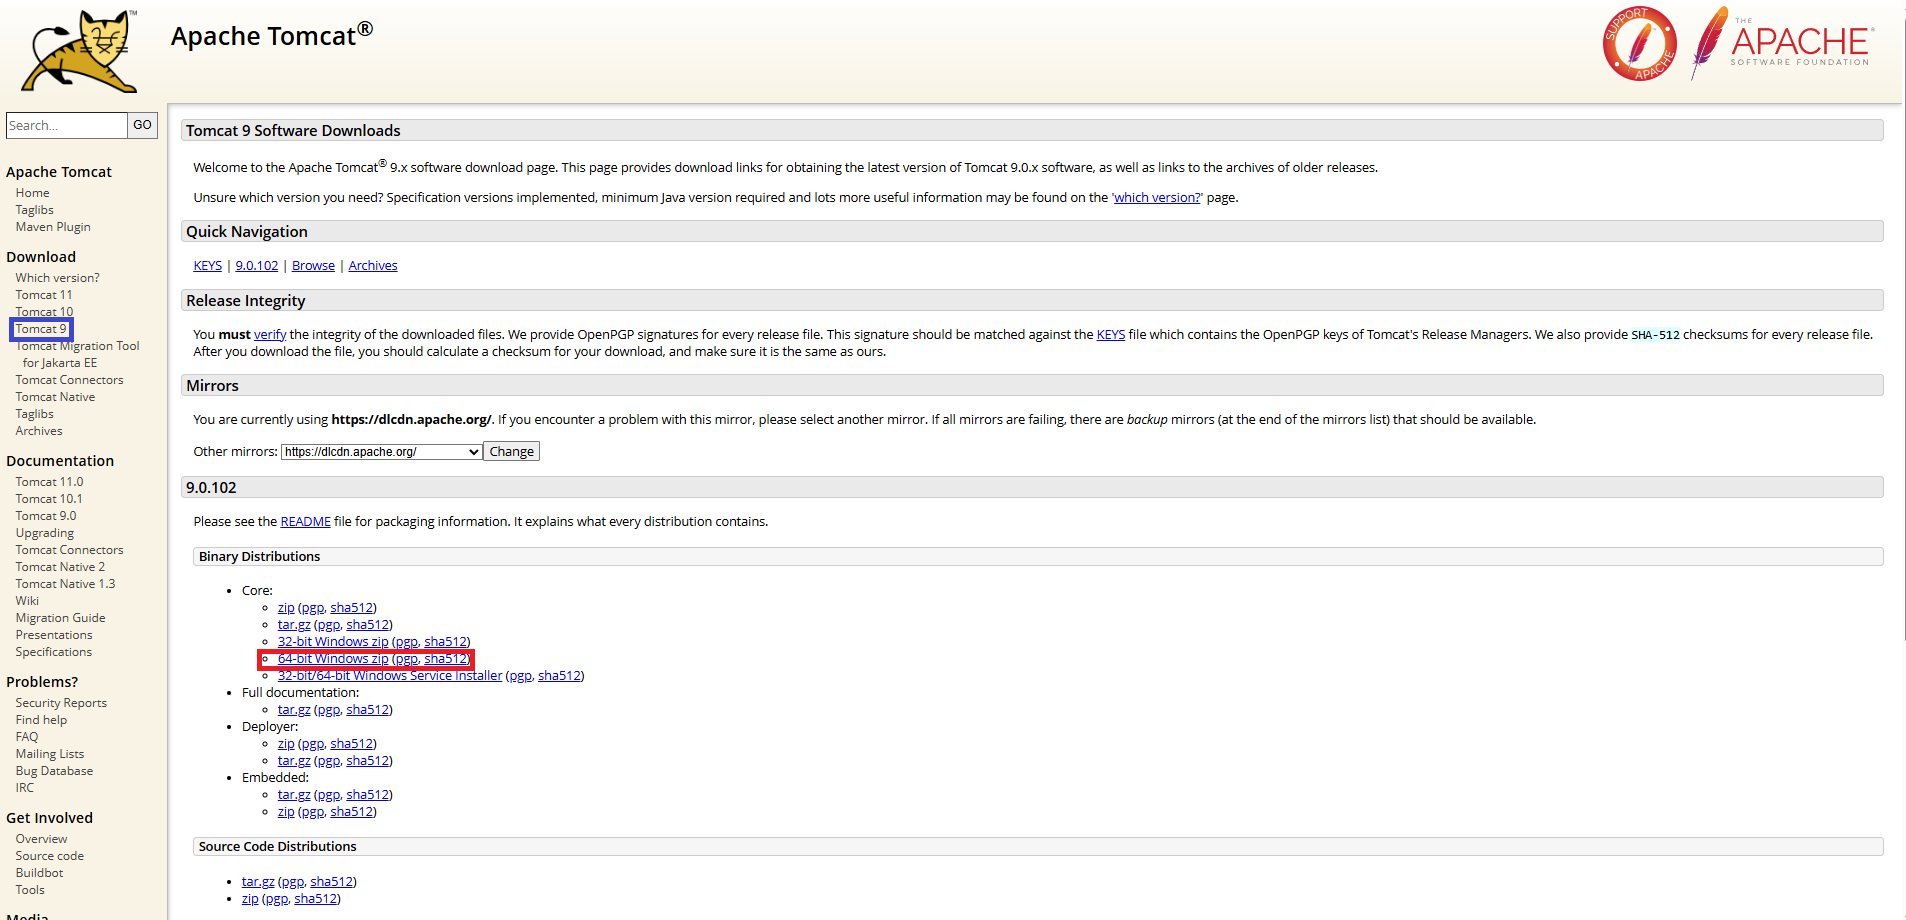Download the Embedded tar.gz

294,795
